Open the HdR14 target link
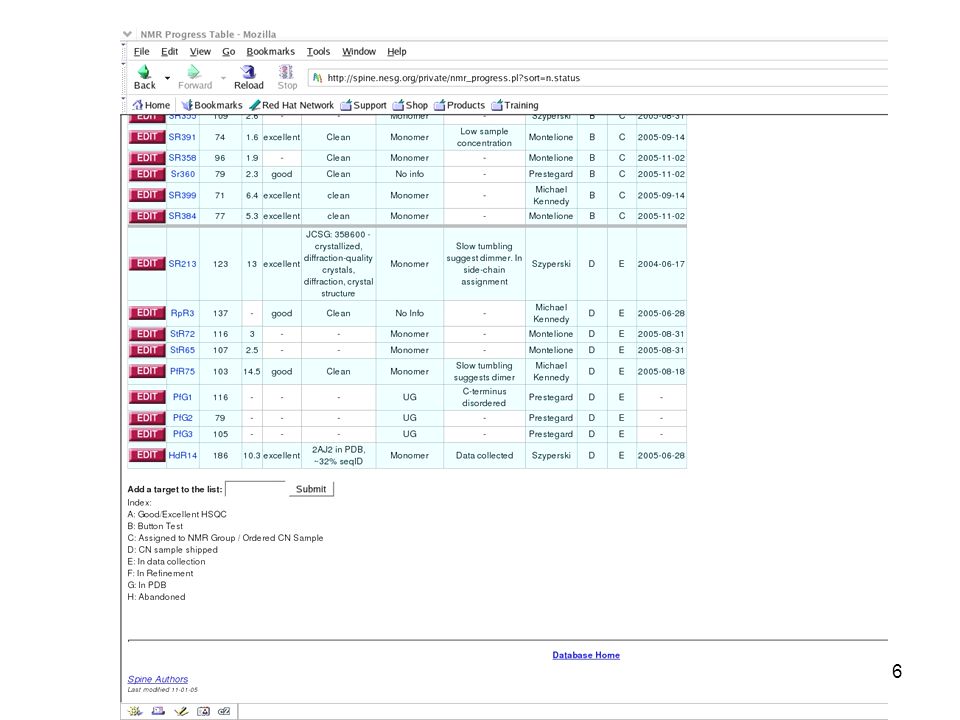Image resolution: width=960 pixels, height=720 pixels. tap(182, 456)
